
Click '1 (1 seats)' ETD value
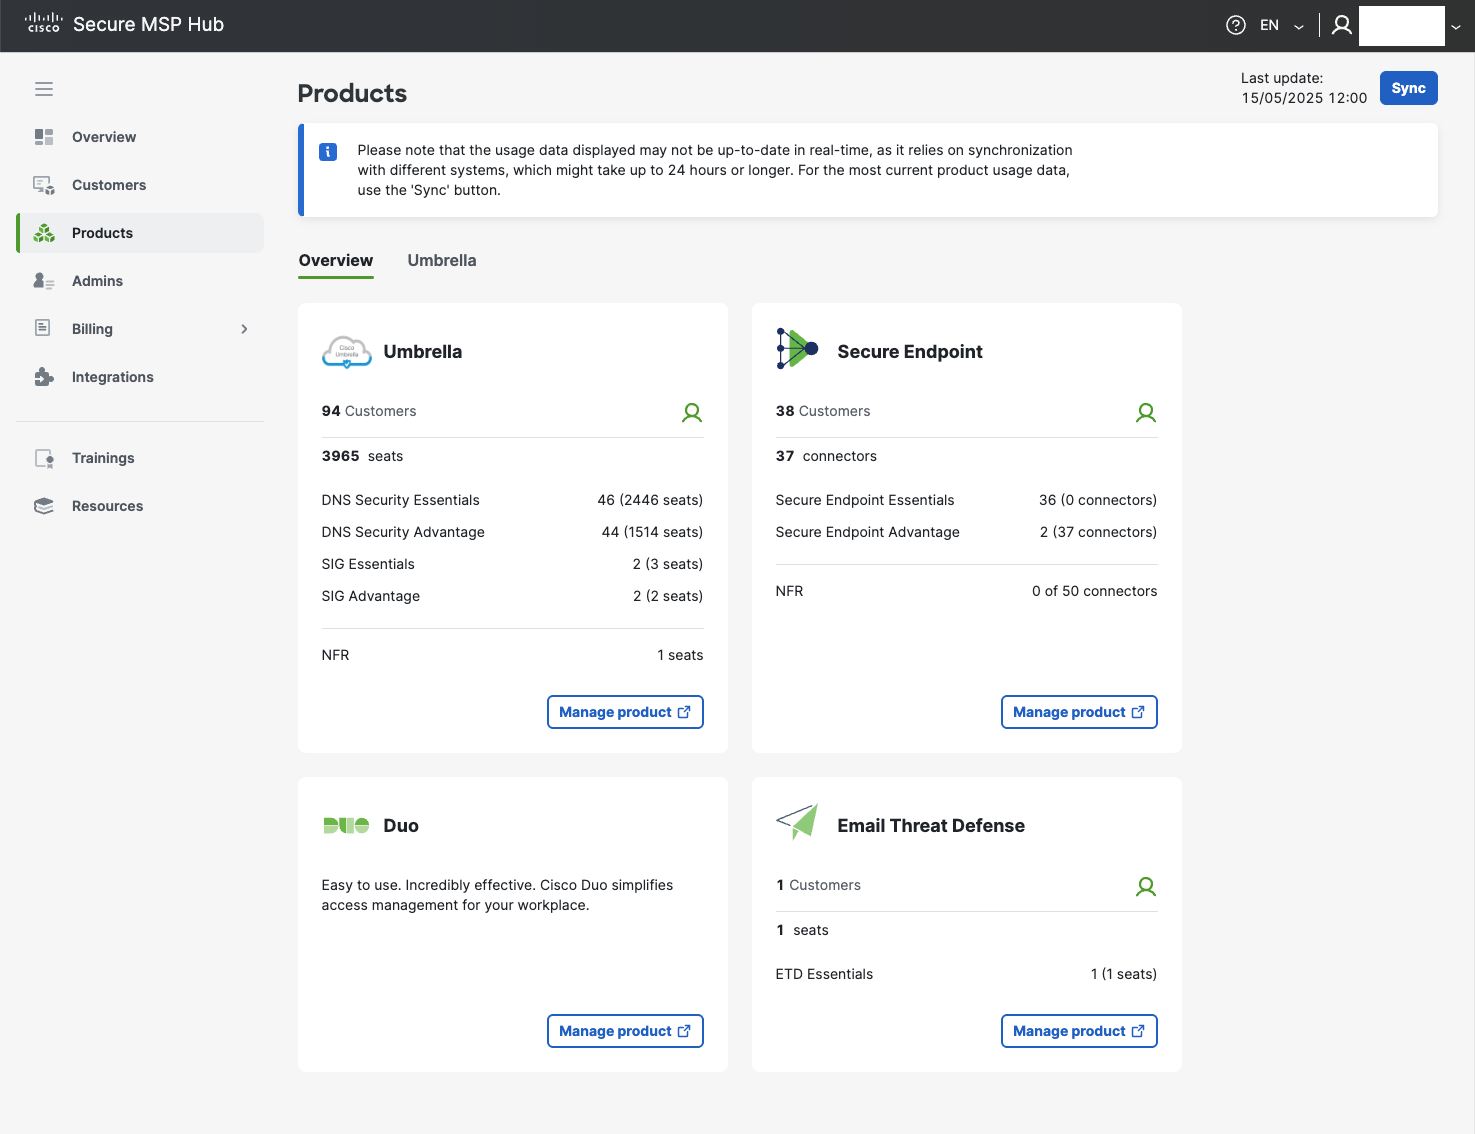pos(1124,974)
